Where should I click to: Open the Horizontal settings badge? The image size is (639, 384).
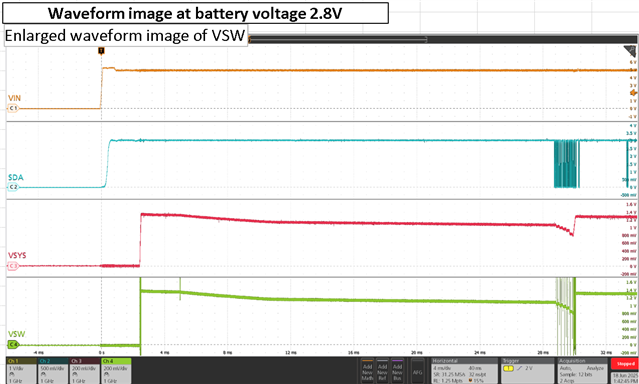point(464,371)
